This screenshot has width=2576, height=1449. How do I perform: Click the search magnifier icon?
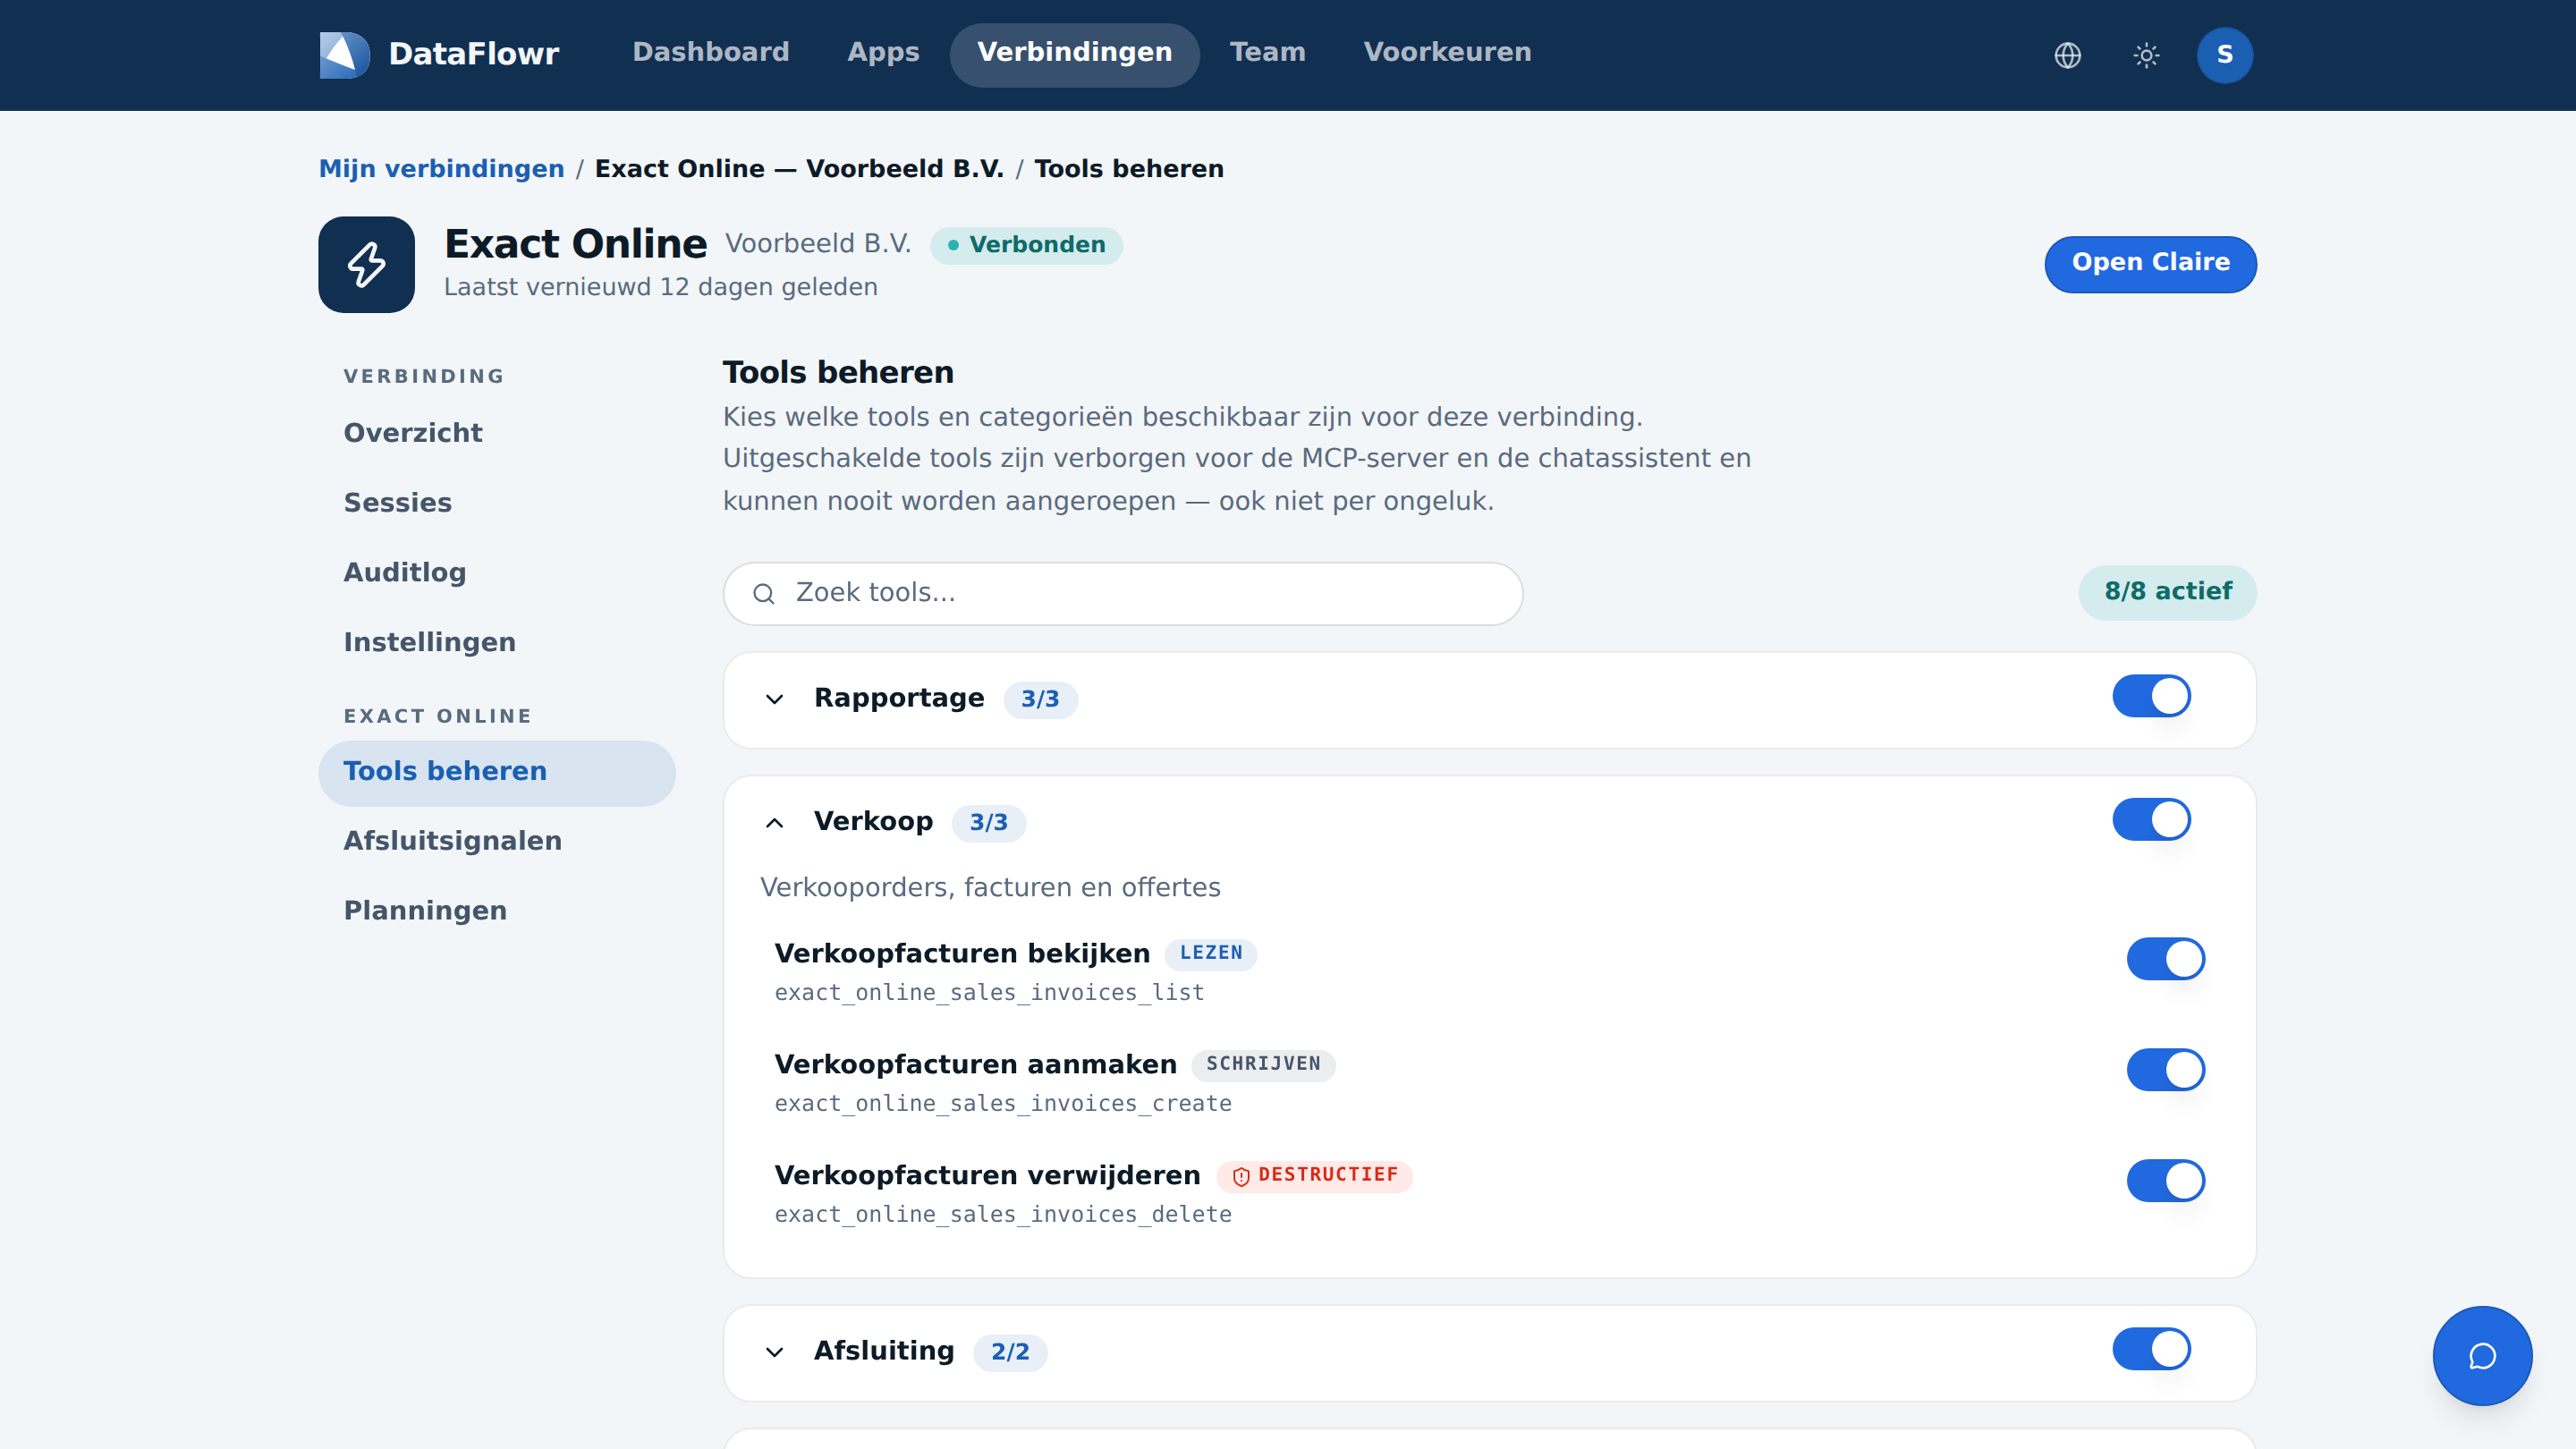pos(764,594)
